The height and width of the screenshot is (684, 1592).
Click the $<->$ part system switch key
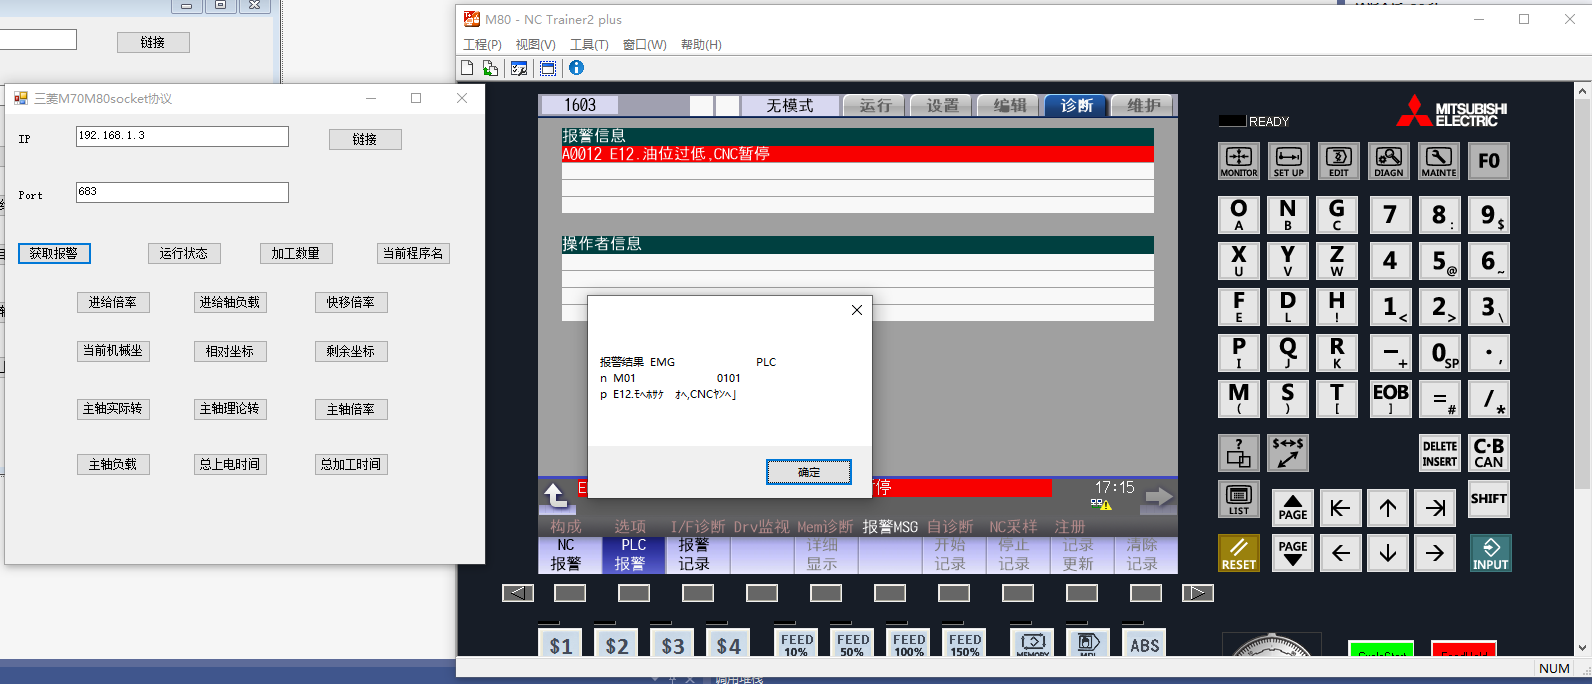[1288, 453]
